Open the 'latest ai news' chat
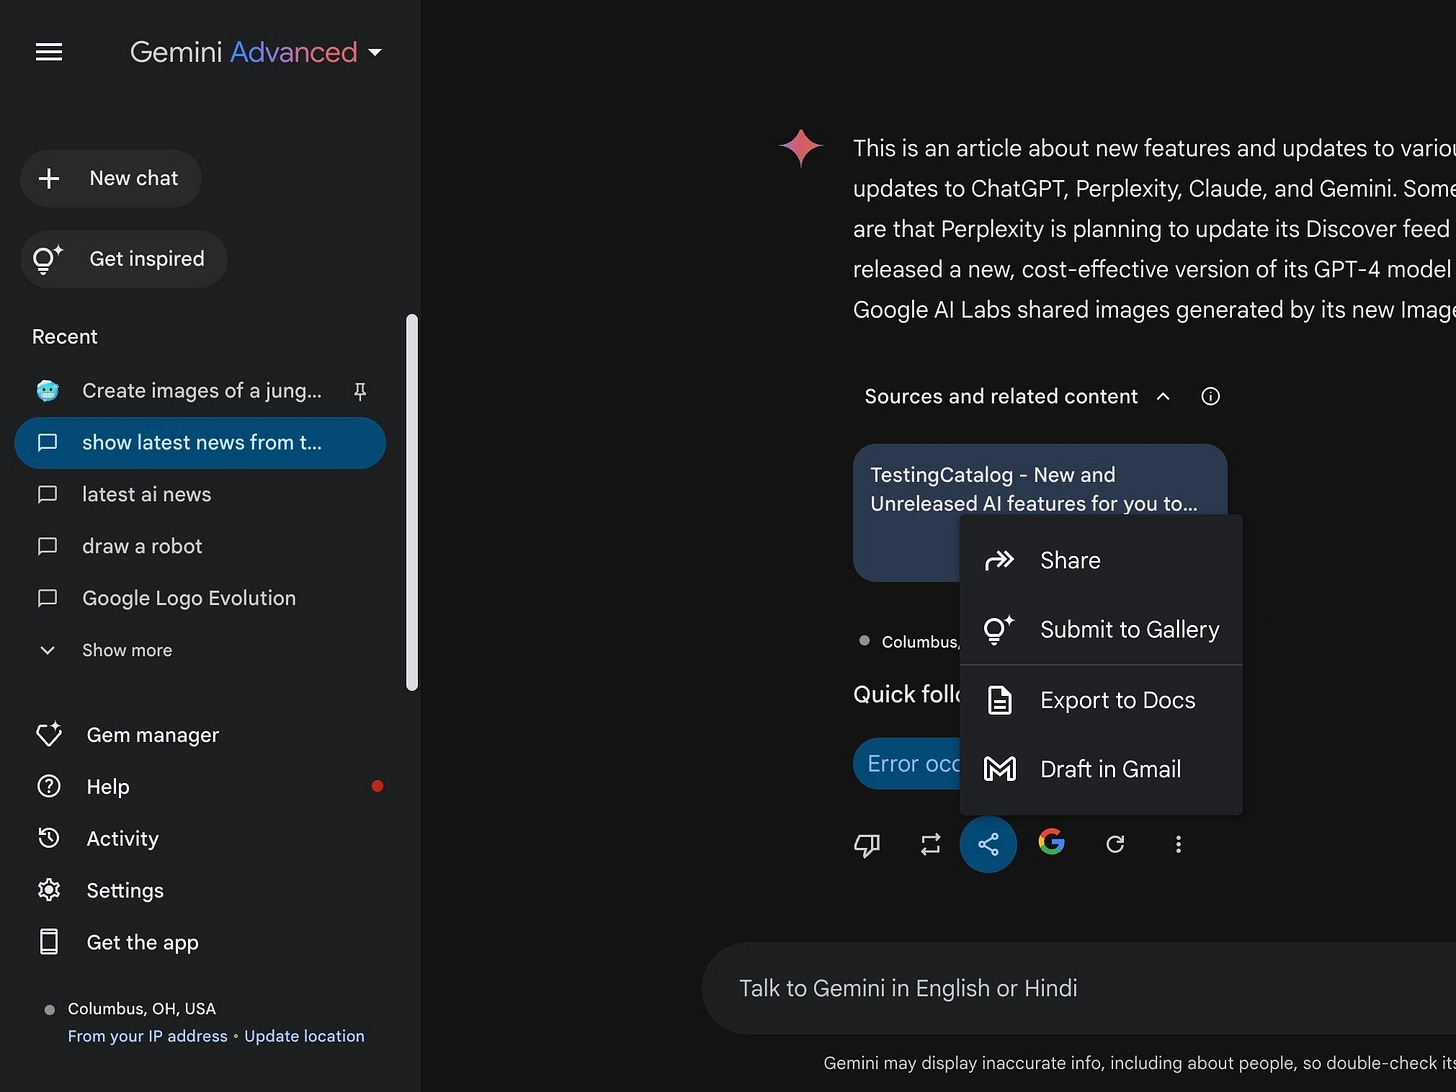Screen dimensions: 1456x1092 point(201,495)
